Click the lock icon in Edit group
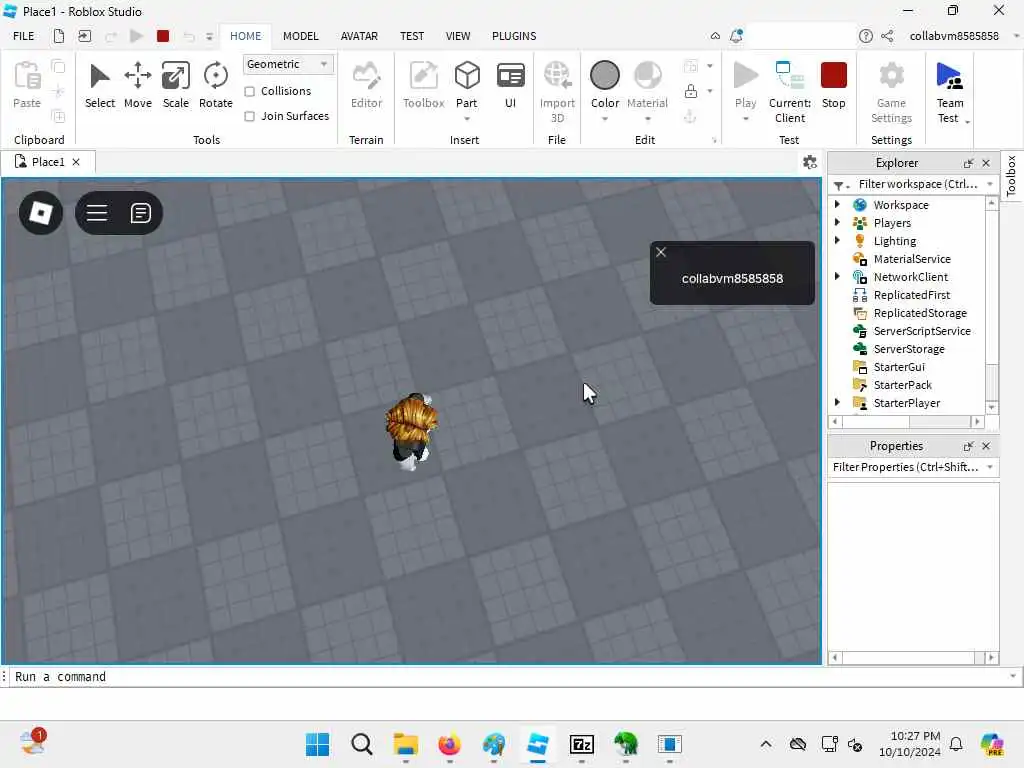 point(691,91)
